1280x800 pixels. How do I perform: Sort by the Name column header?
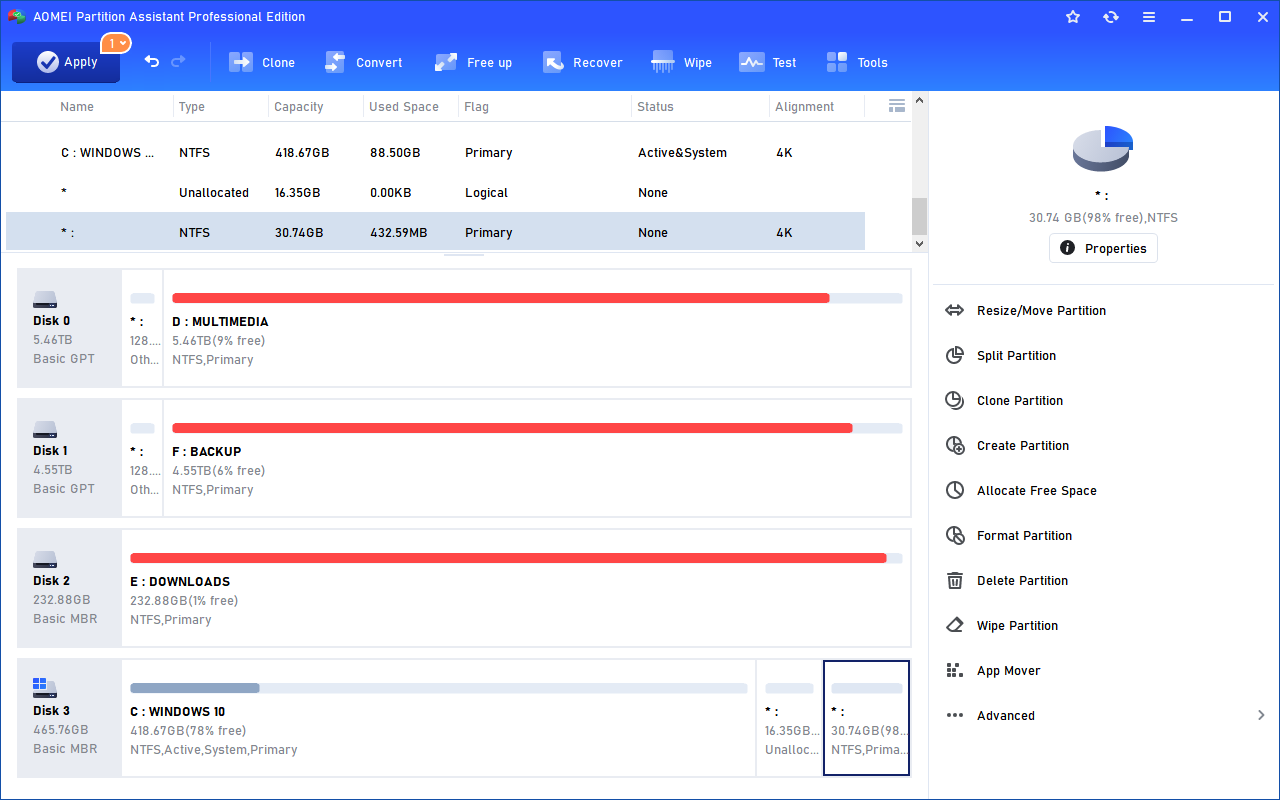click(77, 107)
